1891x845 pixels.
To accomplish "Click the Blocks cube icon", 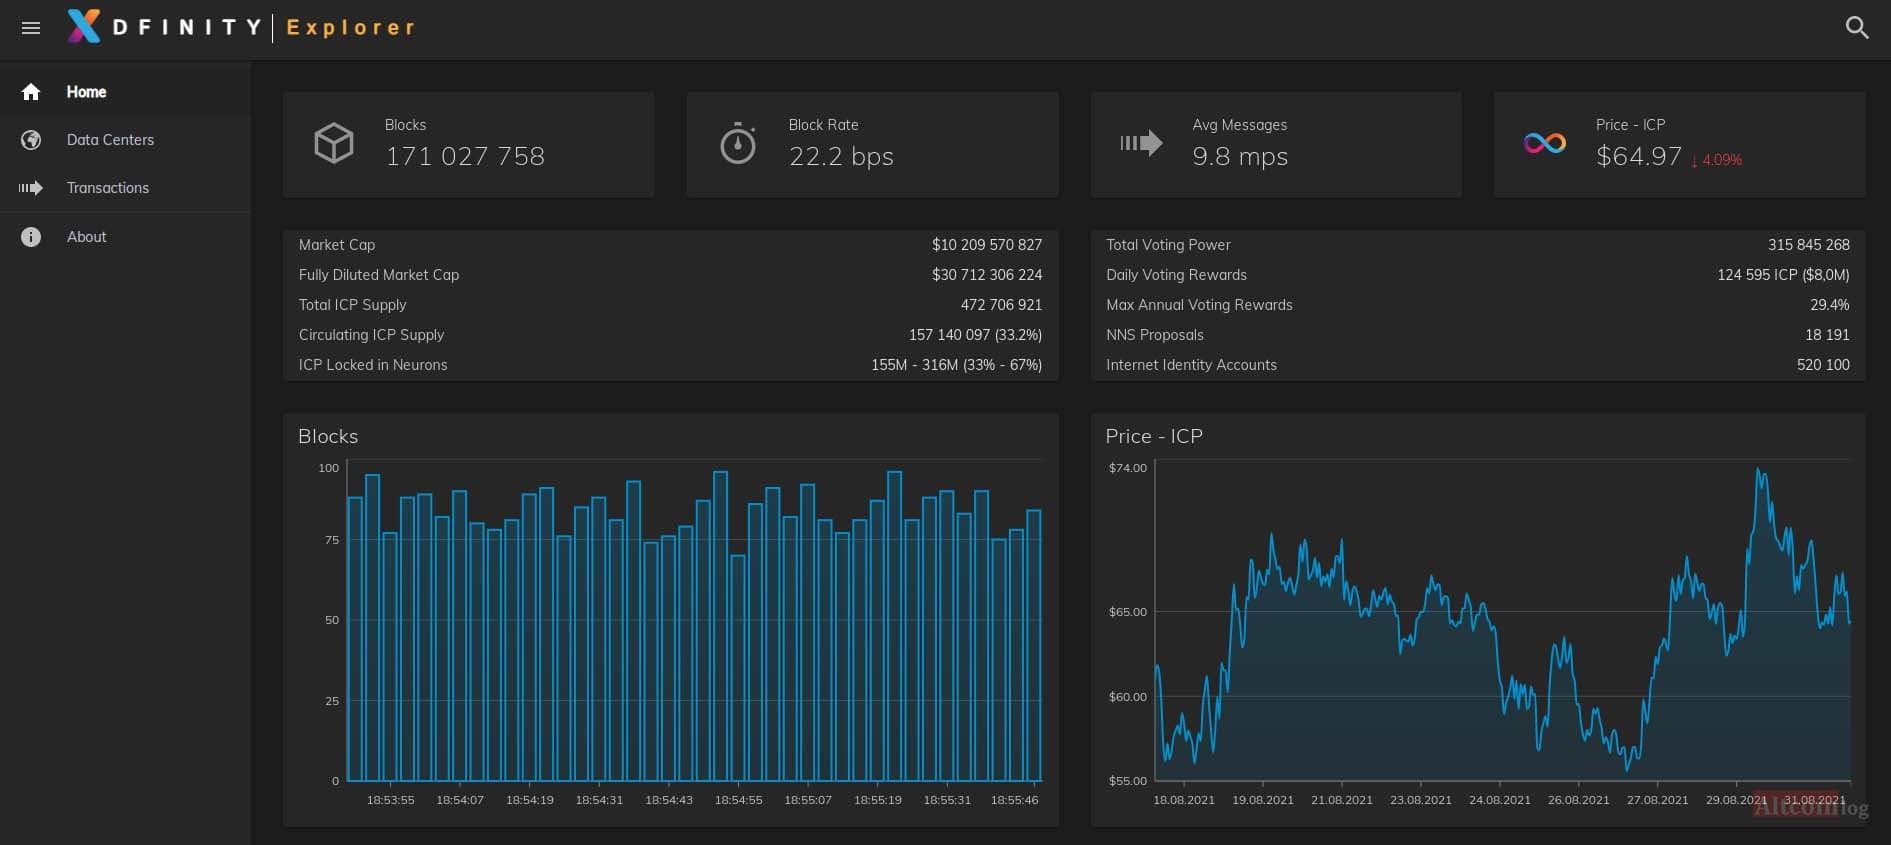I will pos(334,144).
